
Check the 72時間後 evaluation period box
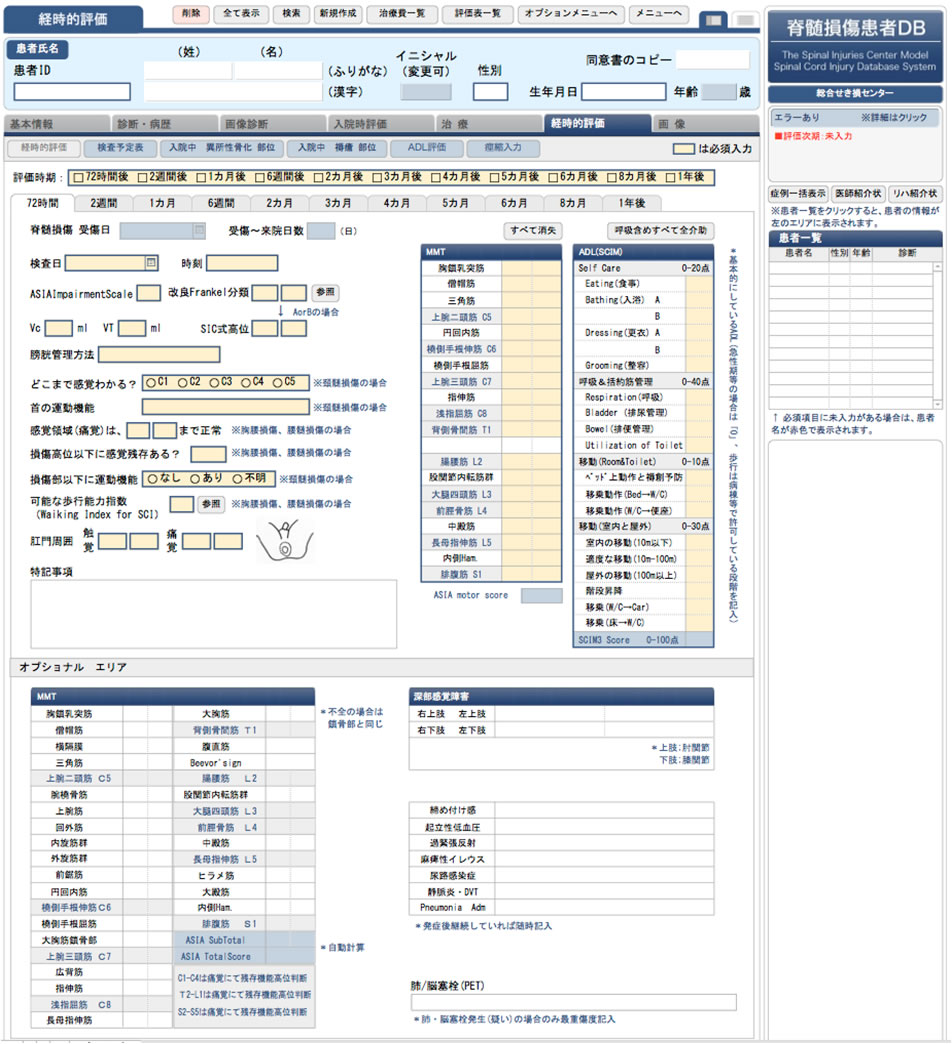(77, 177)
